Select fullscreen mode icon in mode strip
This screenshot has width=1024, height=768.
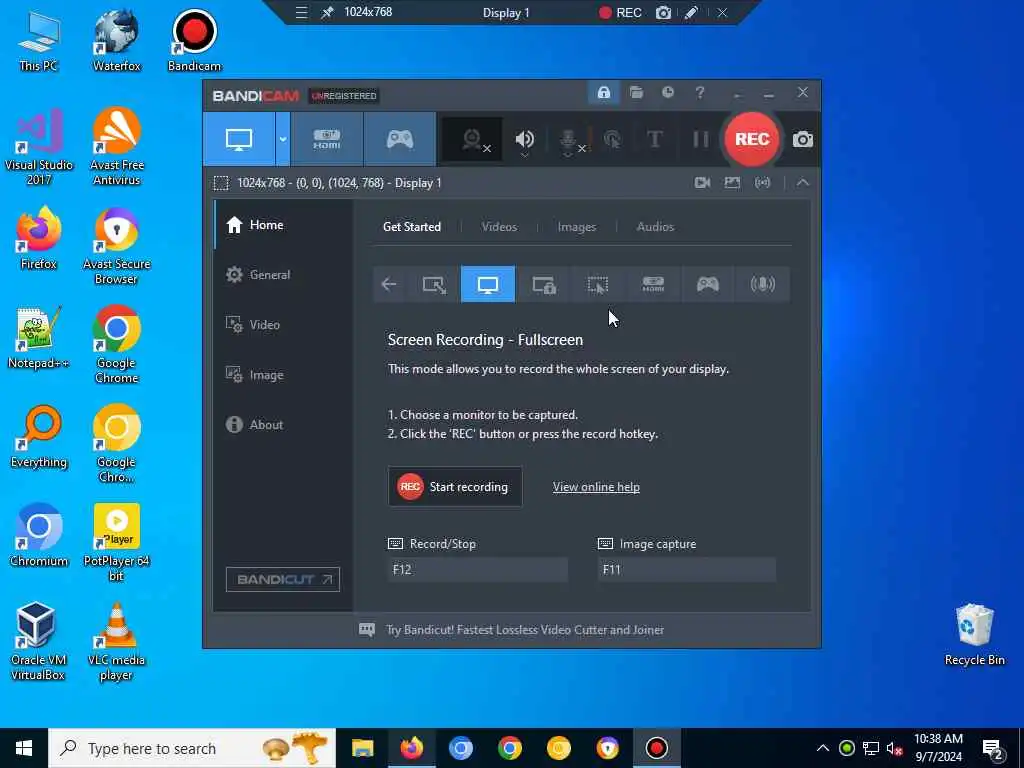tap(488, 284)
